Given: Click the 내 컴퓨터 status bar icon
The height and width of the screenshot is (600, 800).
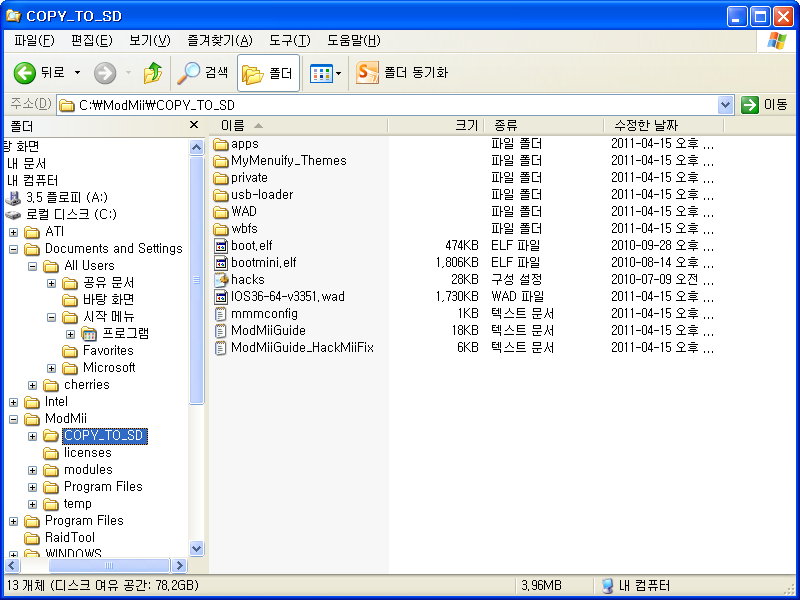Looking at the screenshot, I should (x=607, y=586).
